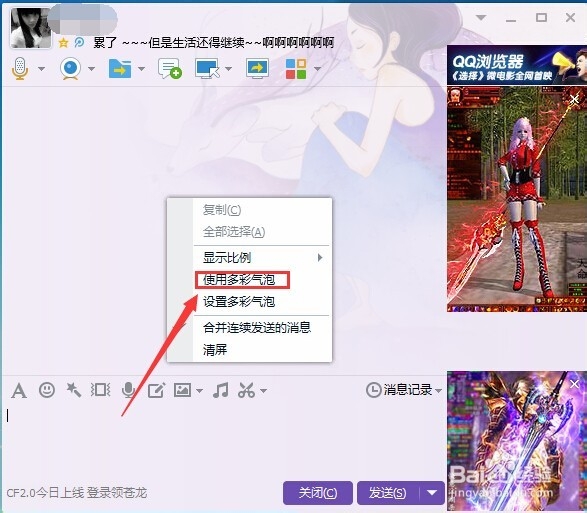Image resolution: width=587 pixels, height=513 pixels.
Task: Share music with the note icon
Action: pyautogui.click(x=220, y=391)
